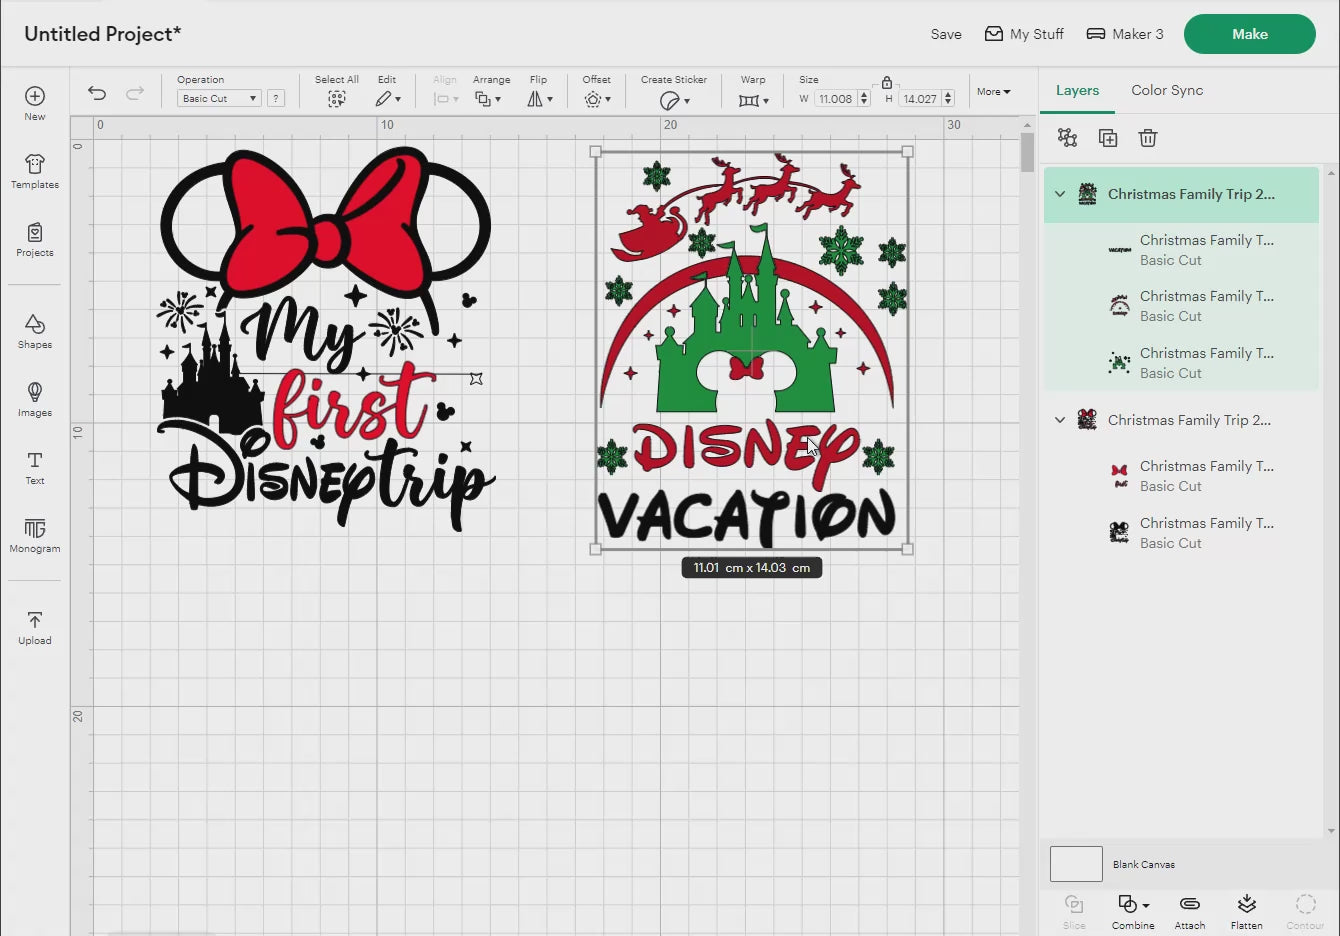Image resolution: width=1340 pixels, height=936 pixels.
Task: Open the Arrange dropdown
Action: click(488, 99)
